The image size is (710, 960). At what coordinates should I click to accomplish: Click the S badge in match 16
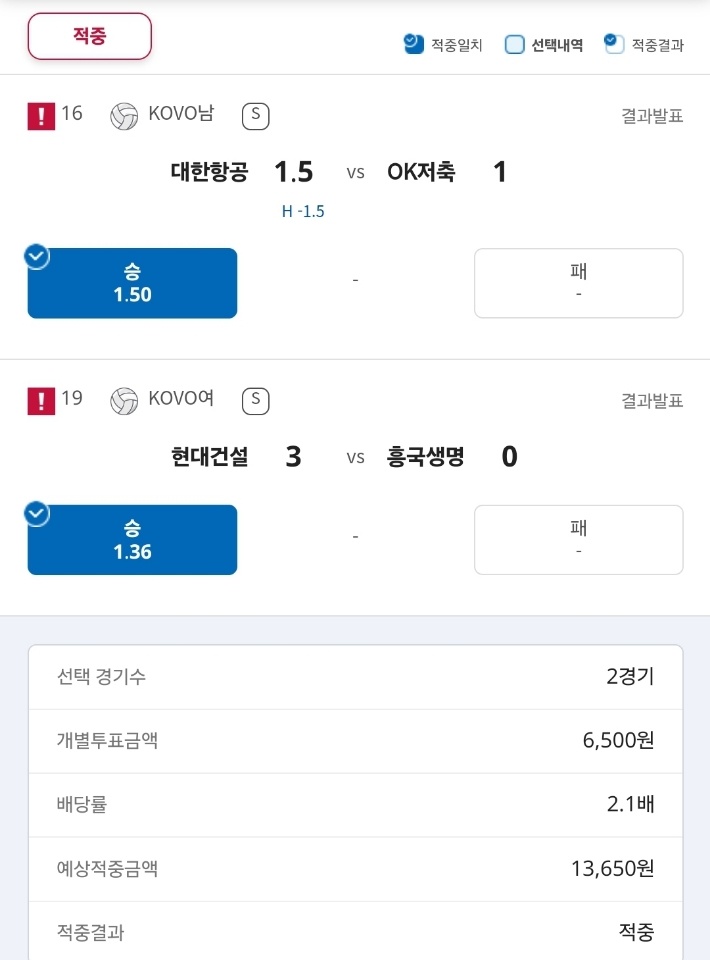tap(256, 116)
